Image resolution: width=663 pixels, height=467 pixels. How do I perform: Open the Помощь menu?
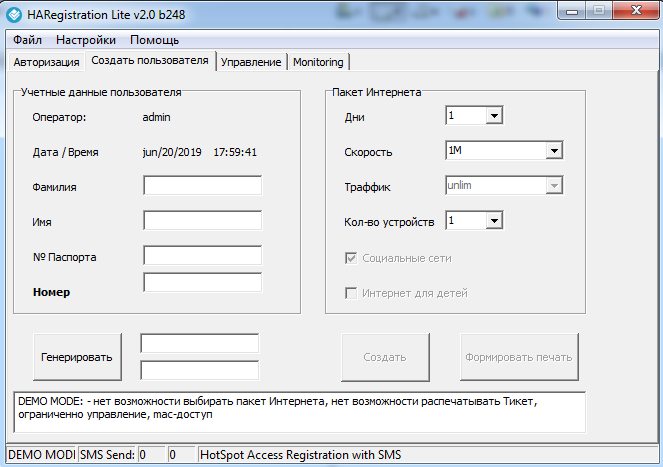tap(154, 40)
